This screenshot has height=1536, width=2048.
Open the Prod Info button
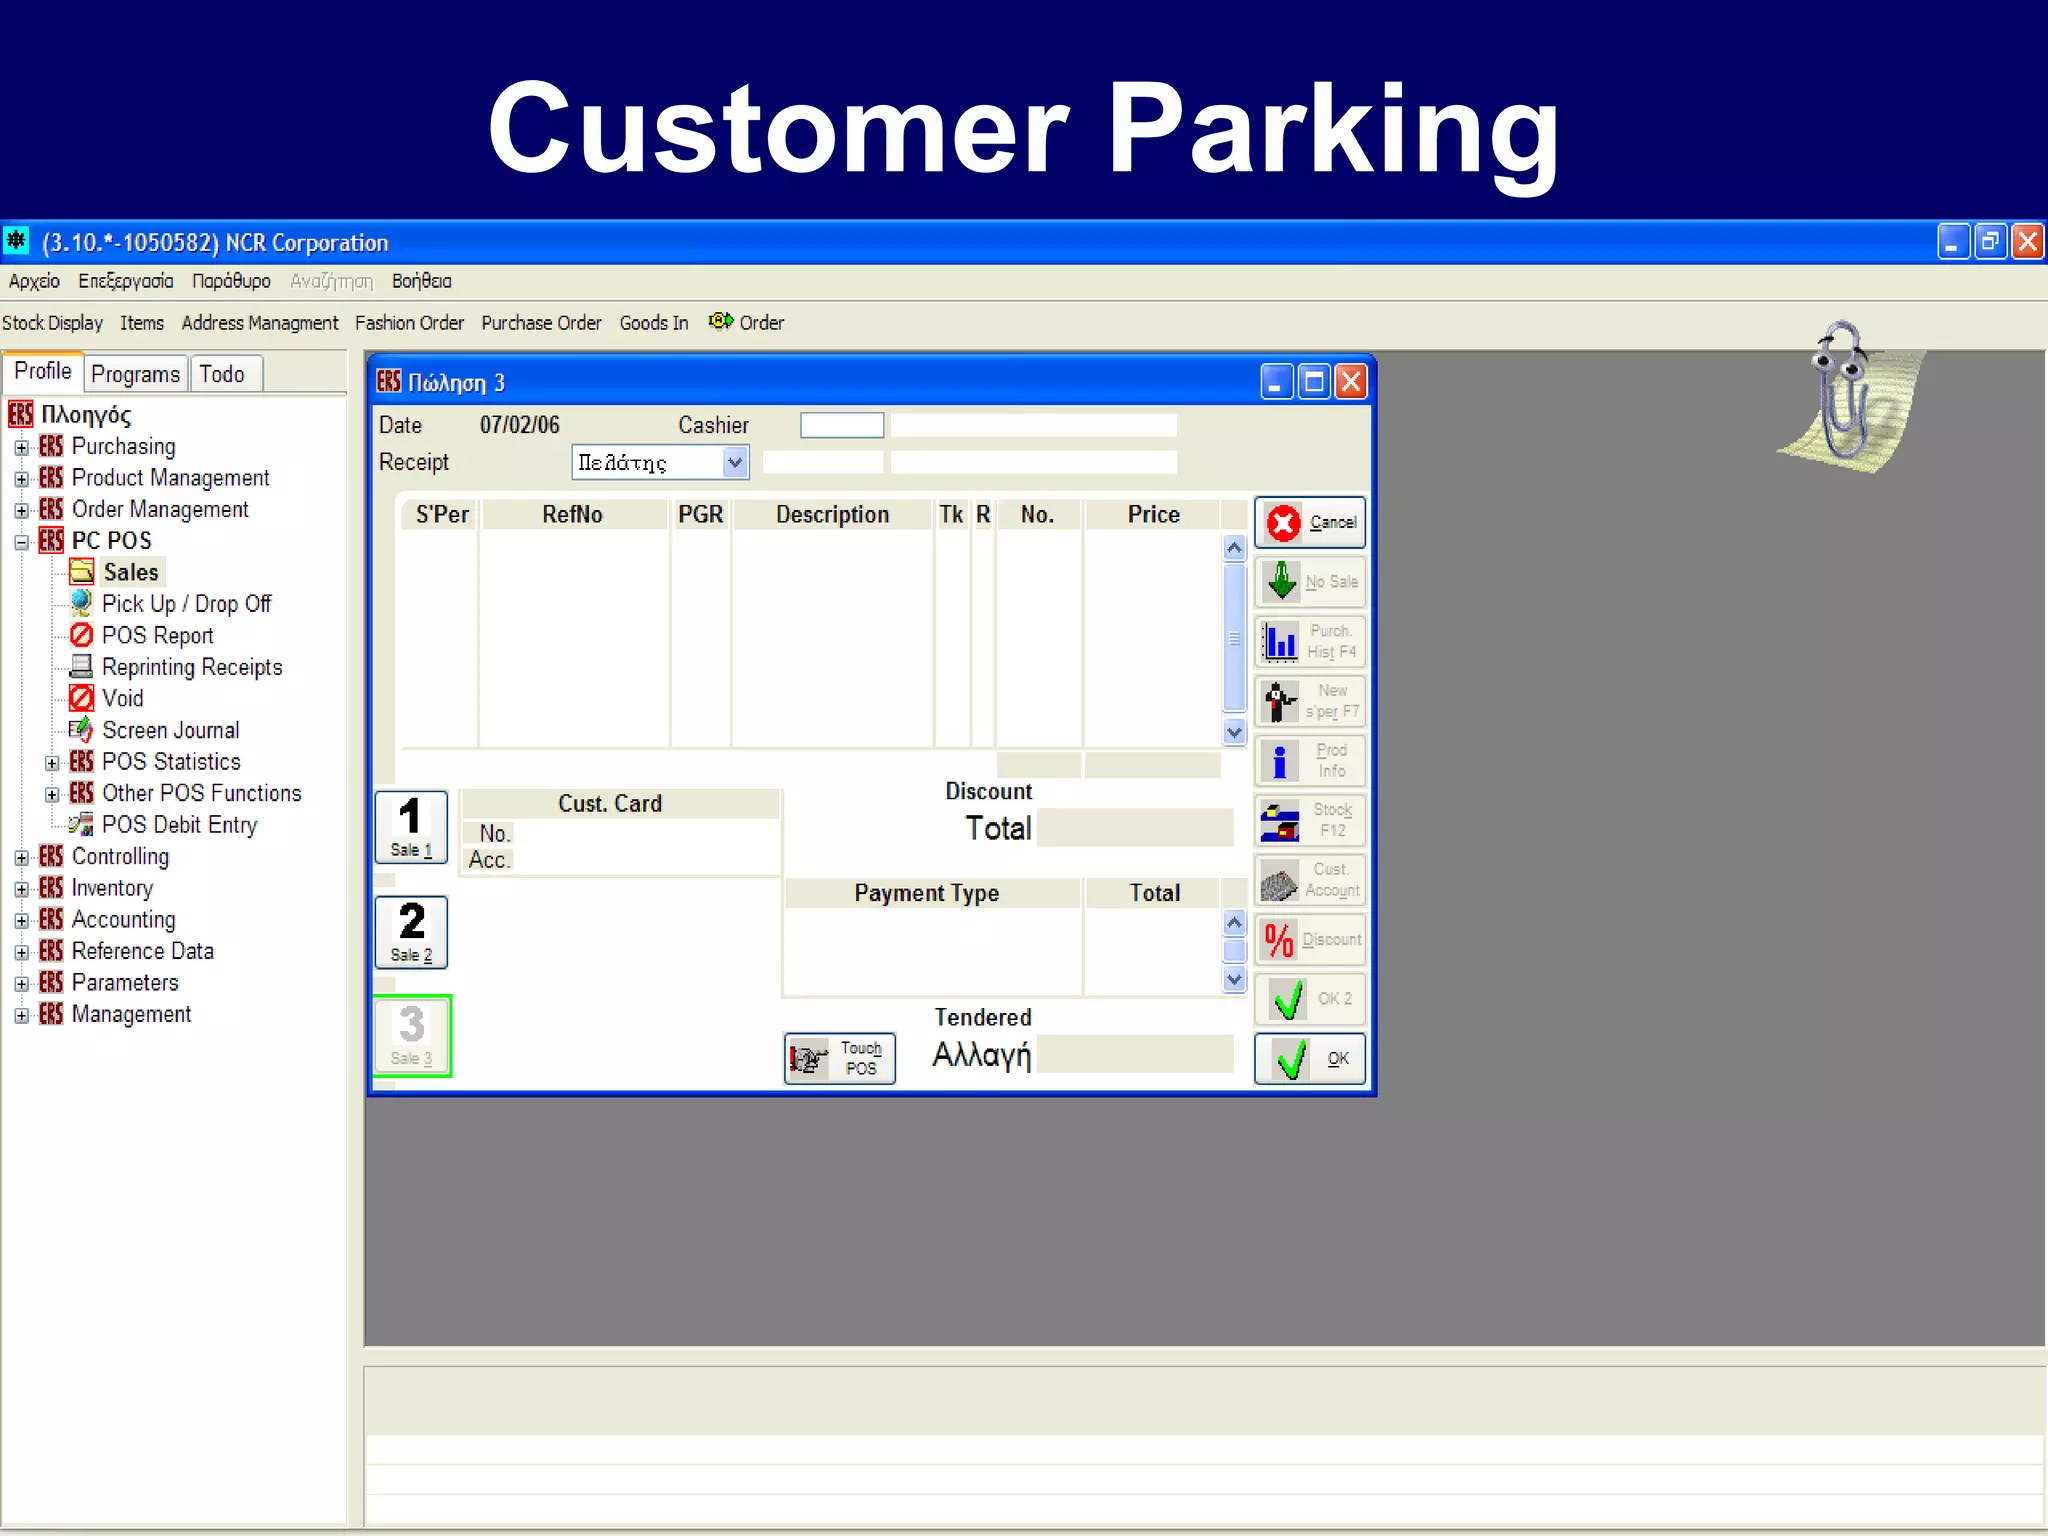(1310, 760)
